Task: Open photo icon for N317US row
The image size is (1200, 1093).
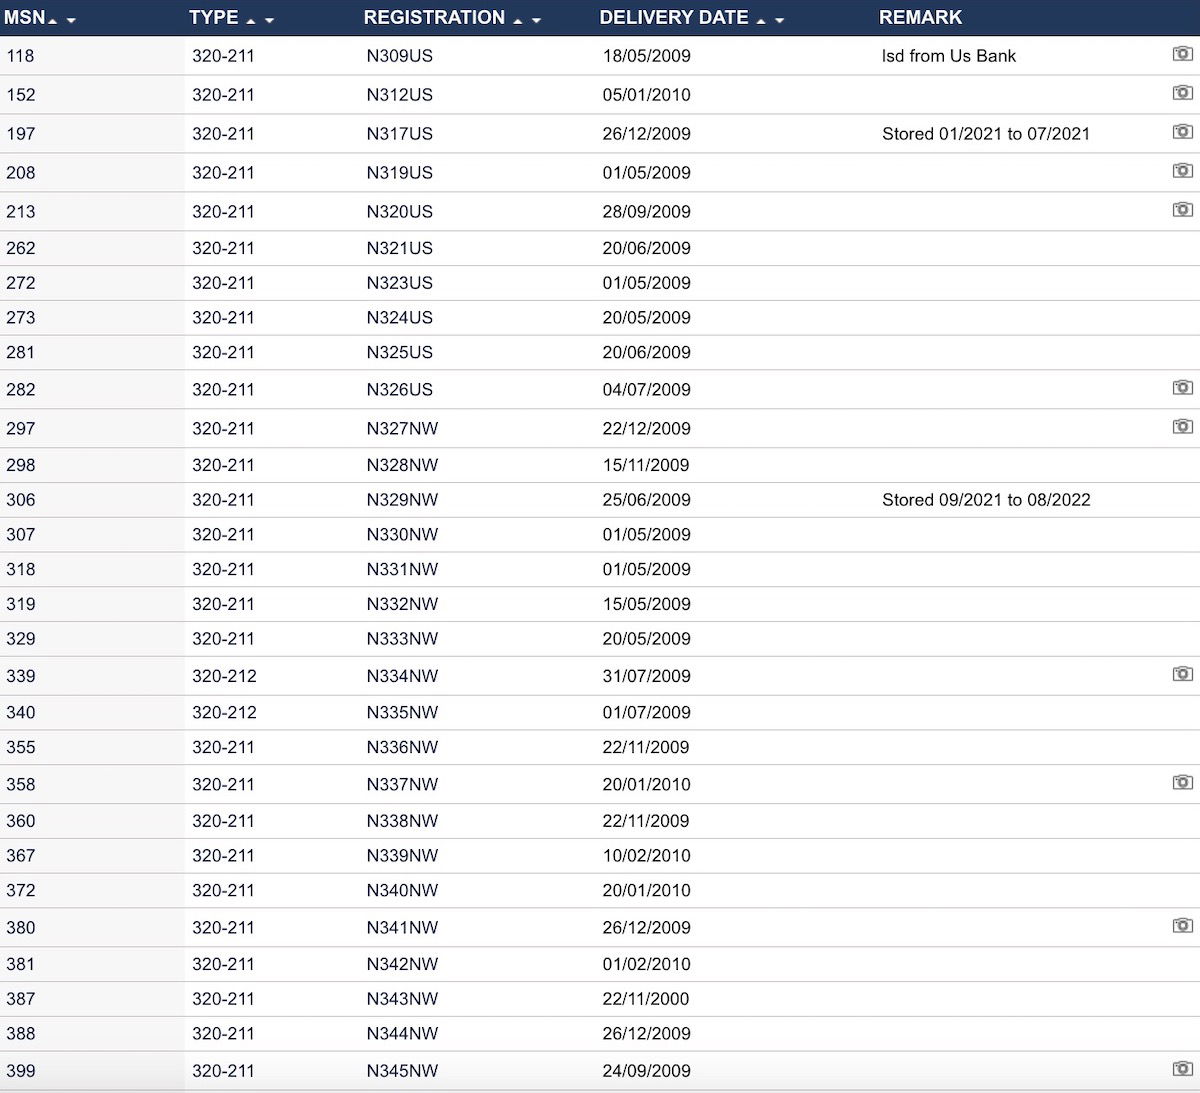Action: click(x=1182, y=132)
